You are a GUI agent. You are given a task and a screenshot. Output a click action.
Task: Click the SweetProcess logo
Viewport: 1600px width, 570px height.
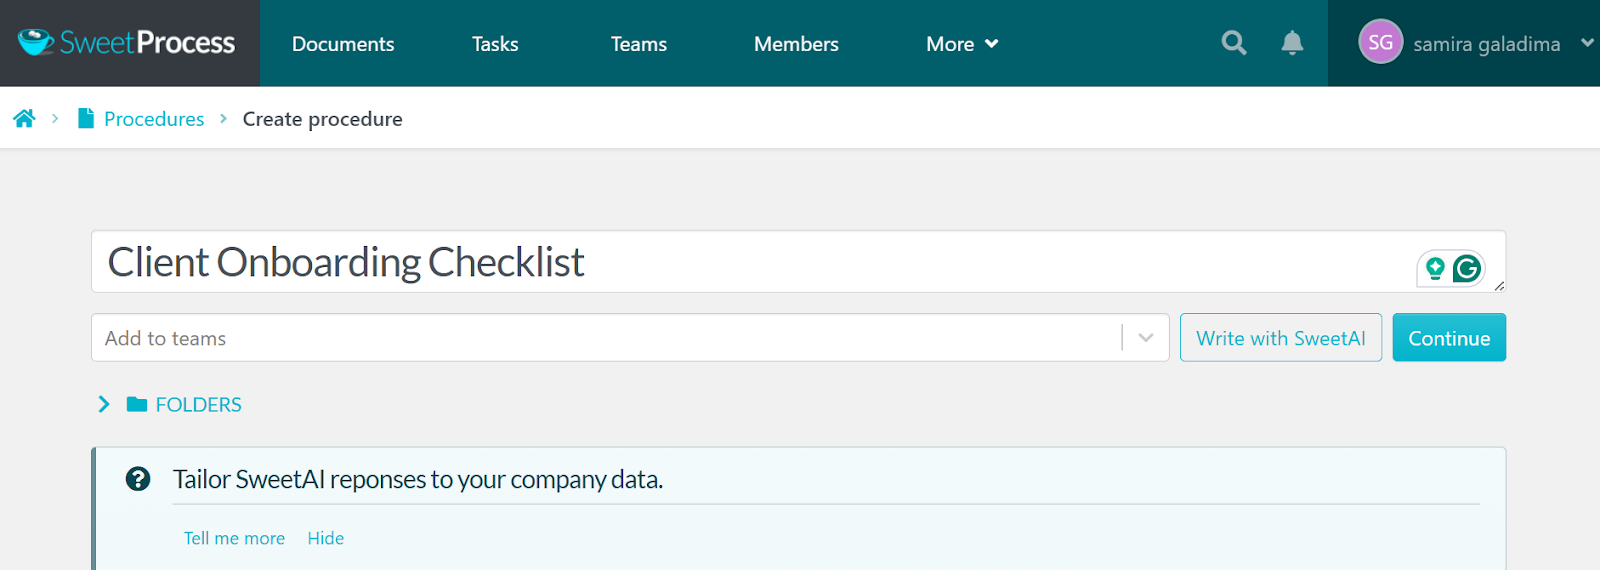point(127,43)
